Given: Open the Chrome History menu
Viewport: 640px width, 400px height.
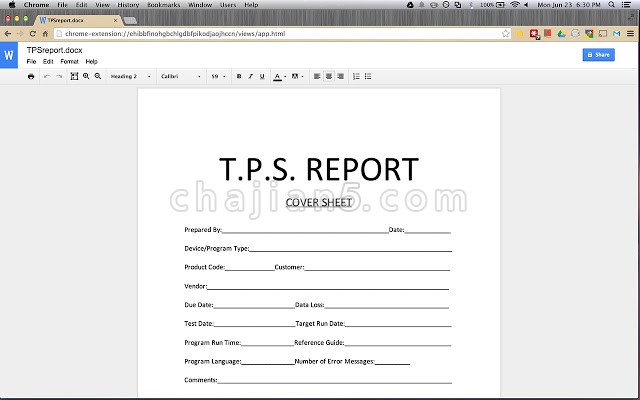Looking at the screenshot, I should (x=128, y=5).
